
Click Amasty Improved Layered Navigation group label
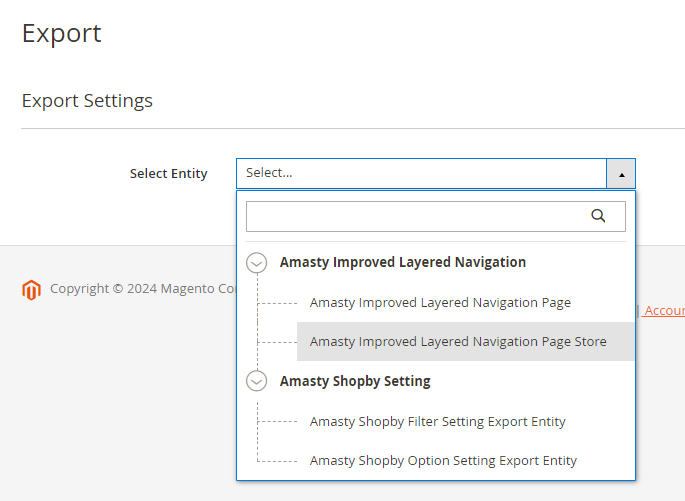click(x=403, y=262)
